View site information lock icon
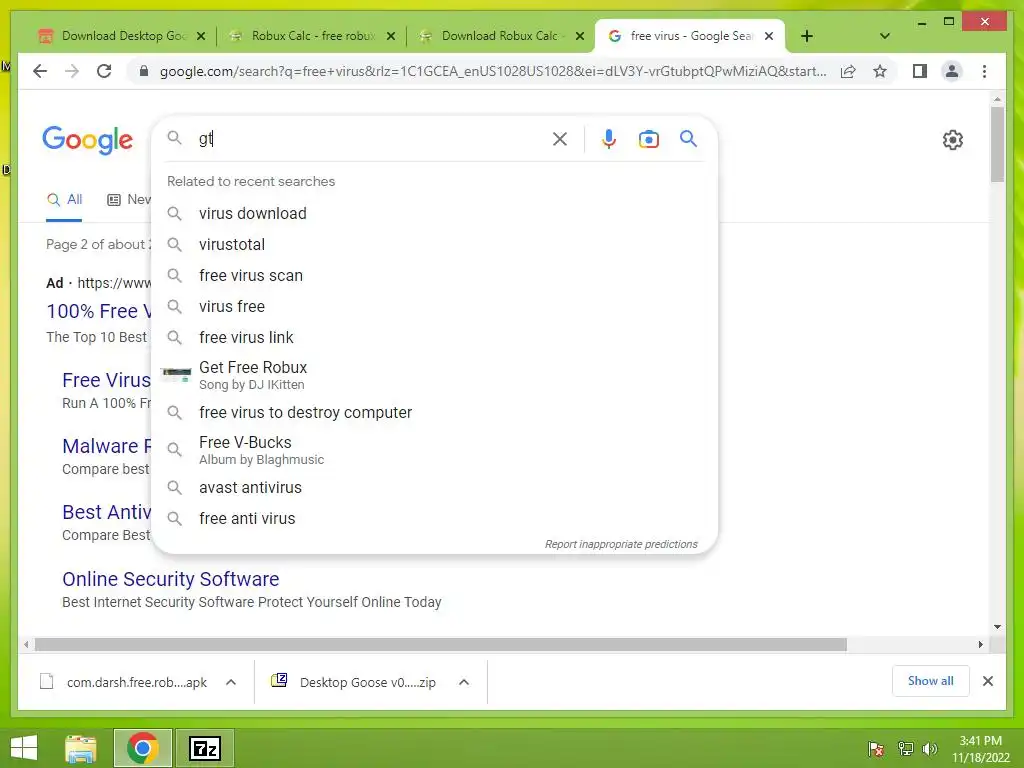This screenshot has height=768, width=1024. pyautogui.click(x=144, y=71)
